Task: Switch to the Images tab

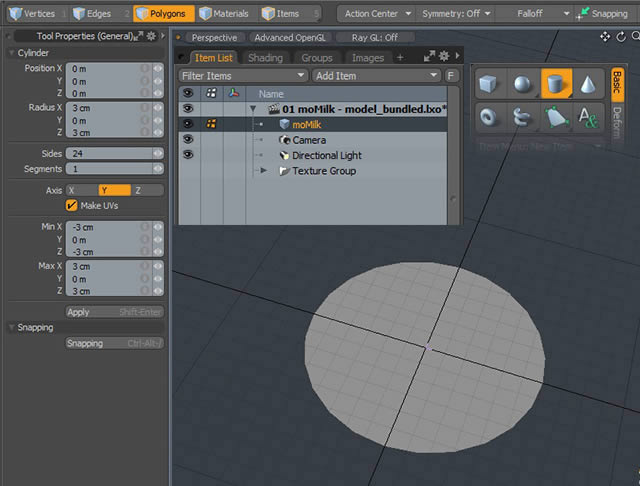Action: click(368, 58)
